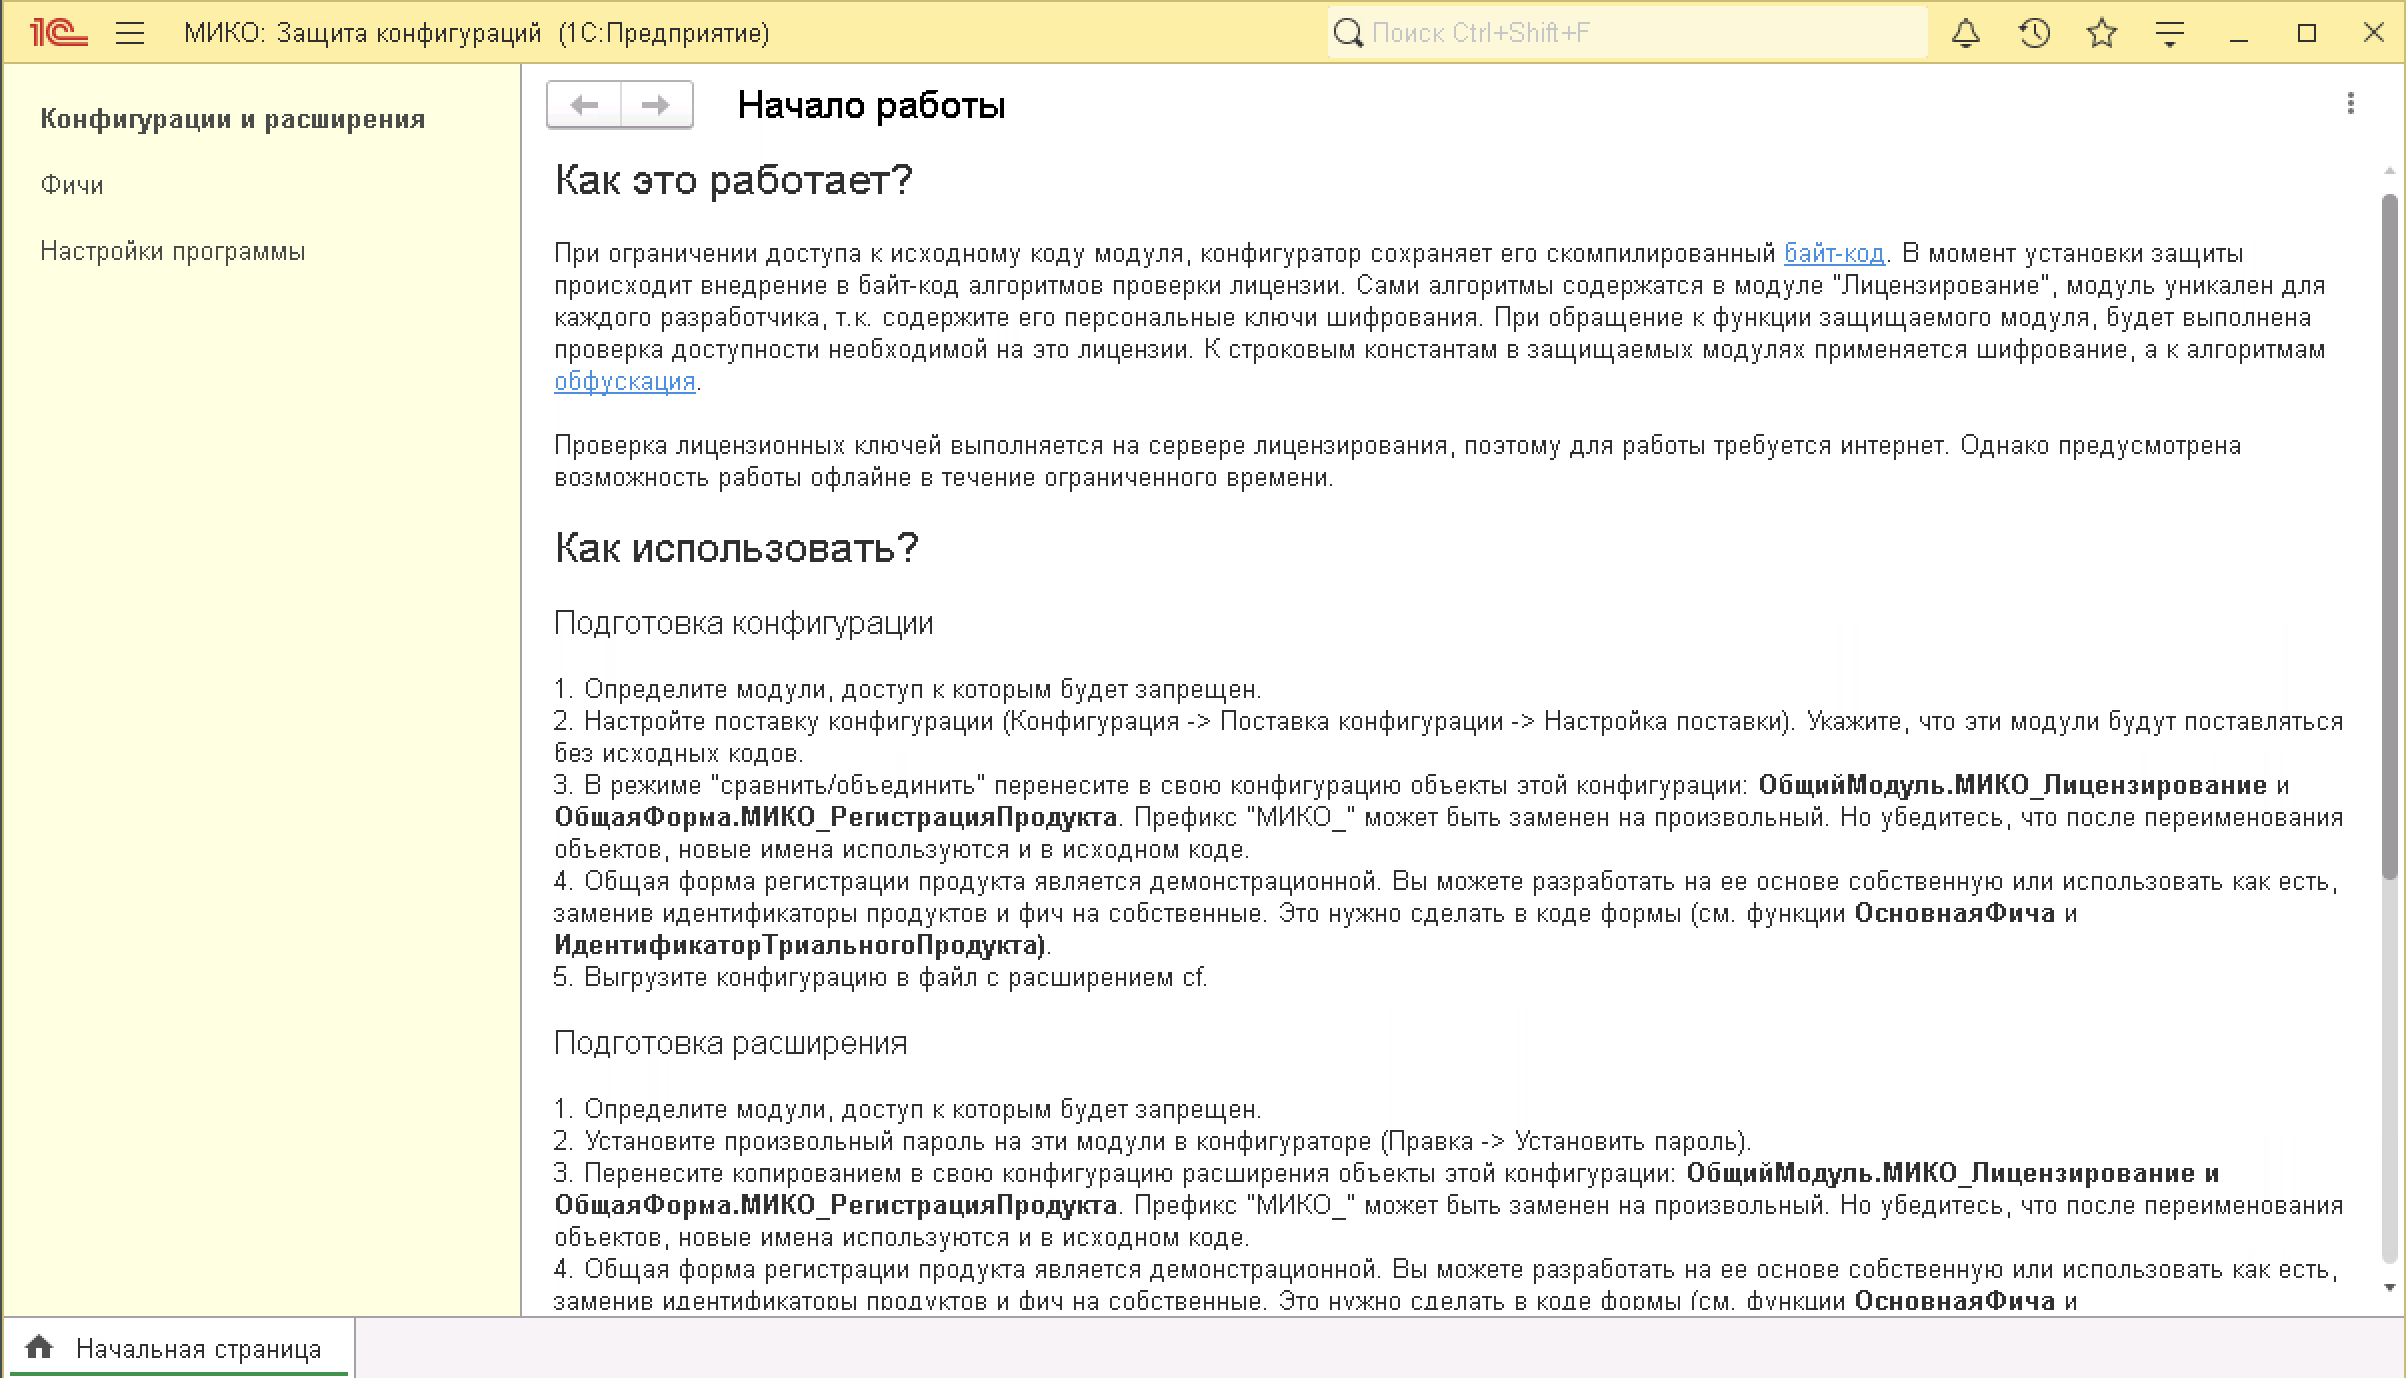Go forward with right arrow button
The height and width of the screenshot is (1378, 2406).
[x=657, y=105]
